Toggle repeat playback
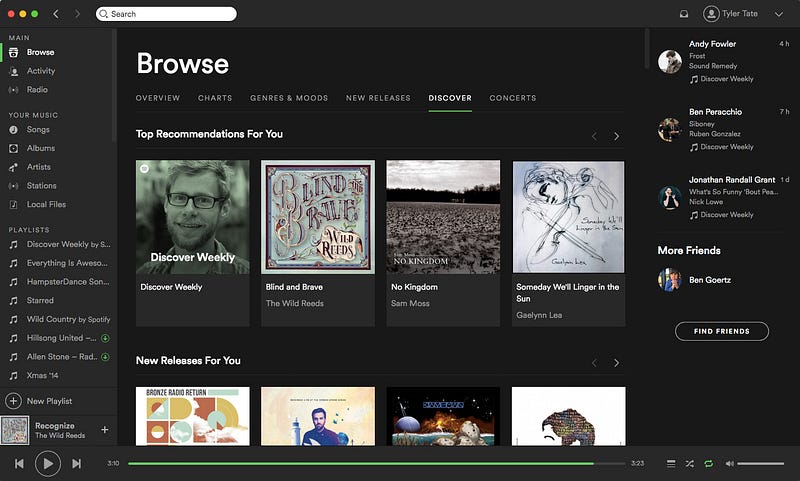This screenshot has height=481, width=800. tap(709, 463)
